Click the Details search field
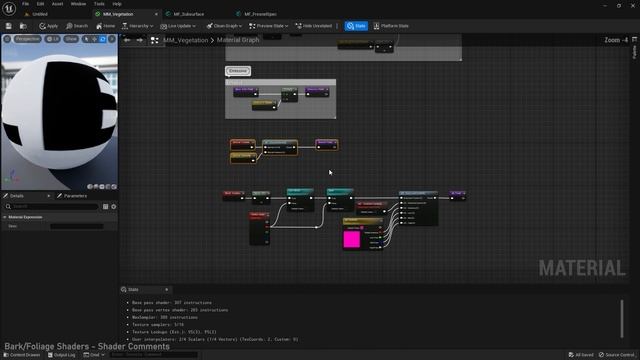Screen dimensions: 640x360 [51, 207]
